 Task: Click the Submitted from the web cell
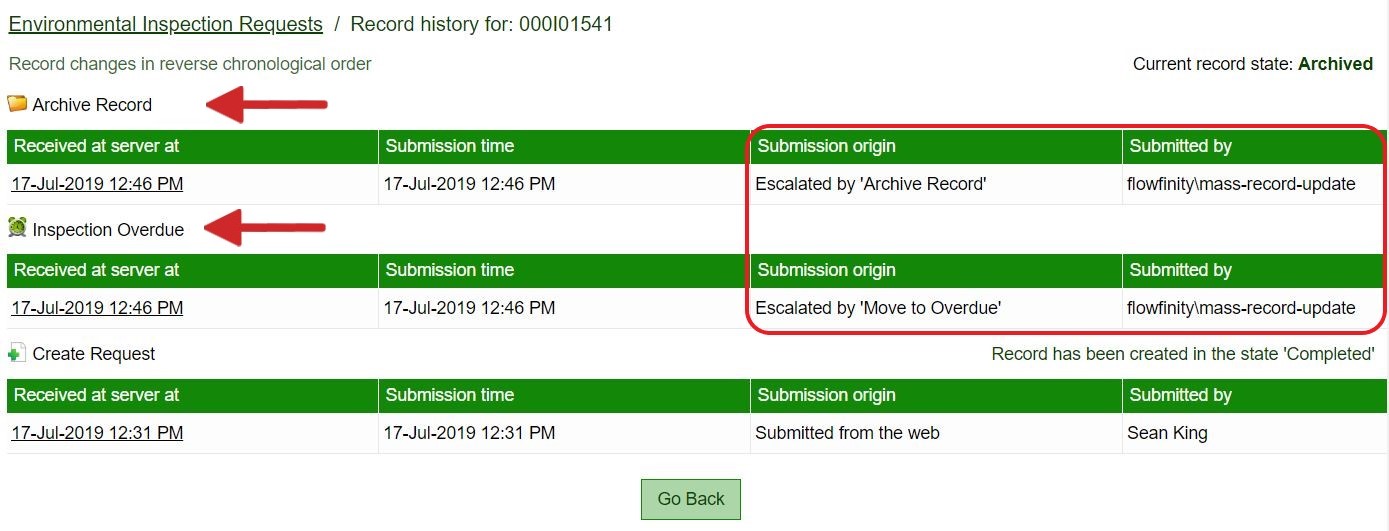[936, 433]
